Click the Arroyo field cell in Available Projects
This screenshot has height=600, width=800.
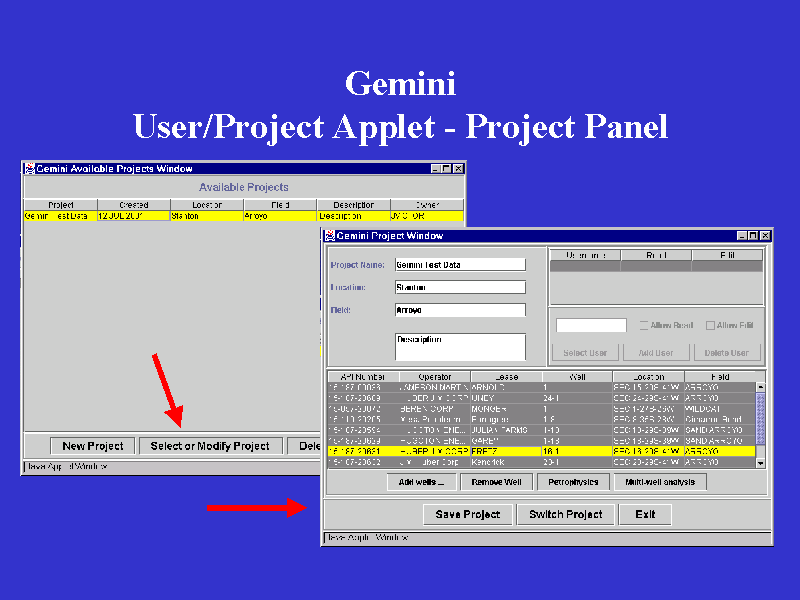pyautogui.click(x=280, y=216)
